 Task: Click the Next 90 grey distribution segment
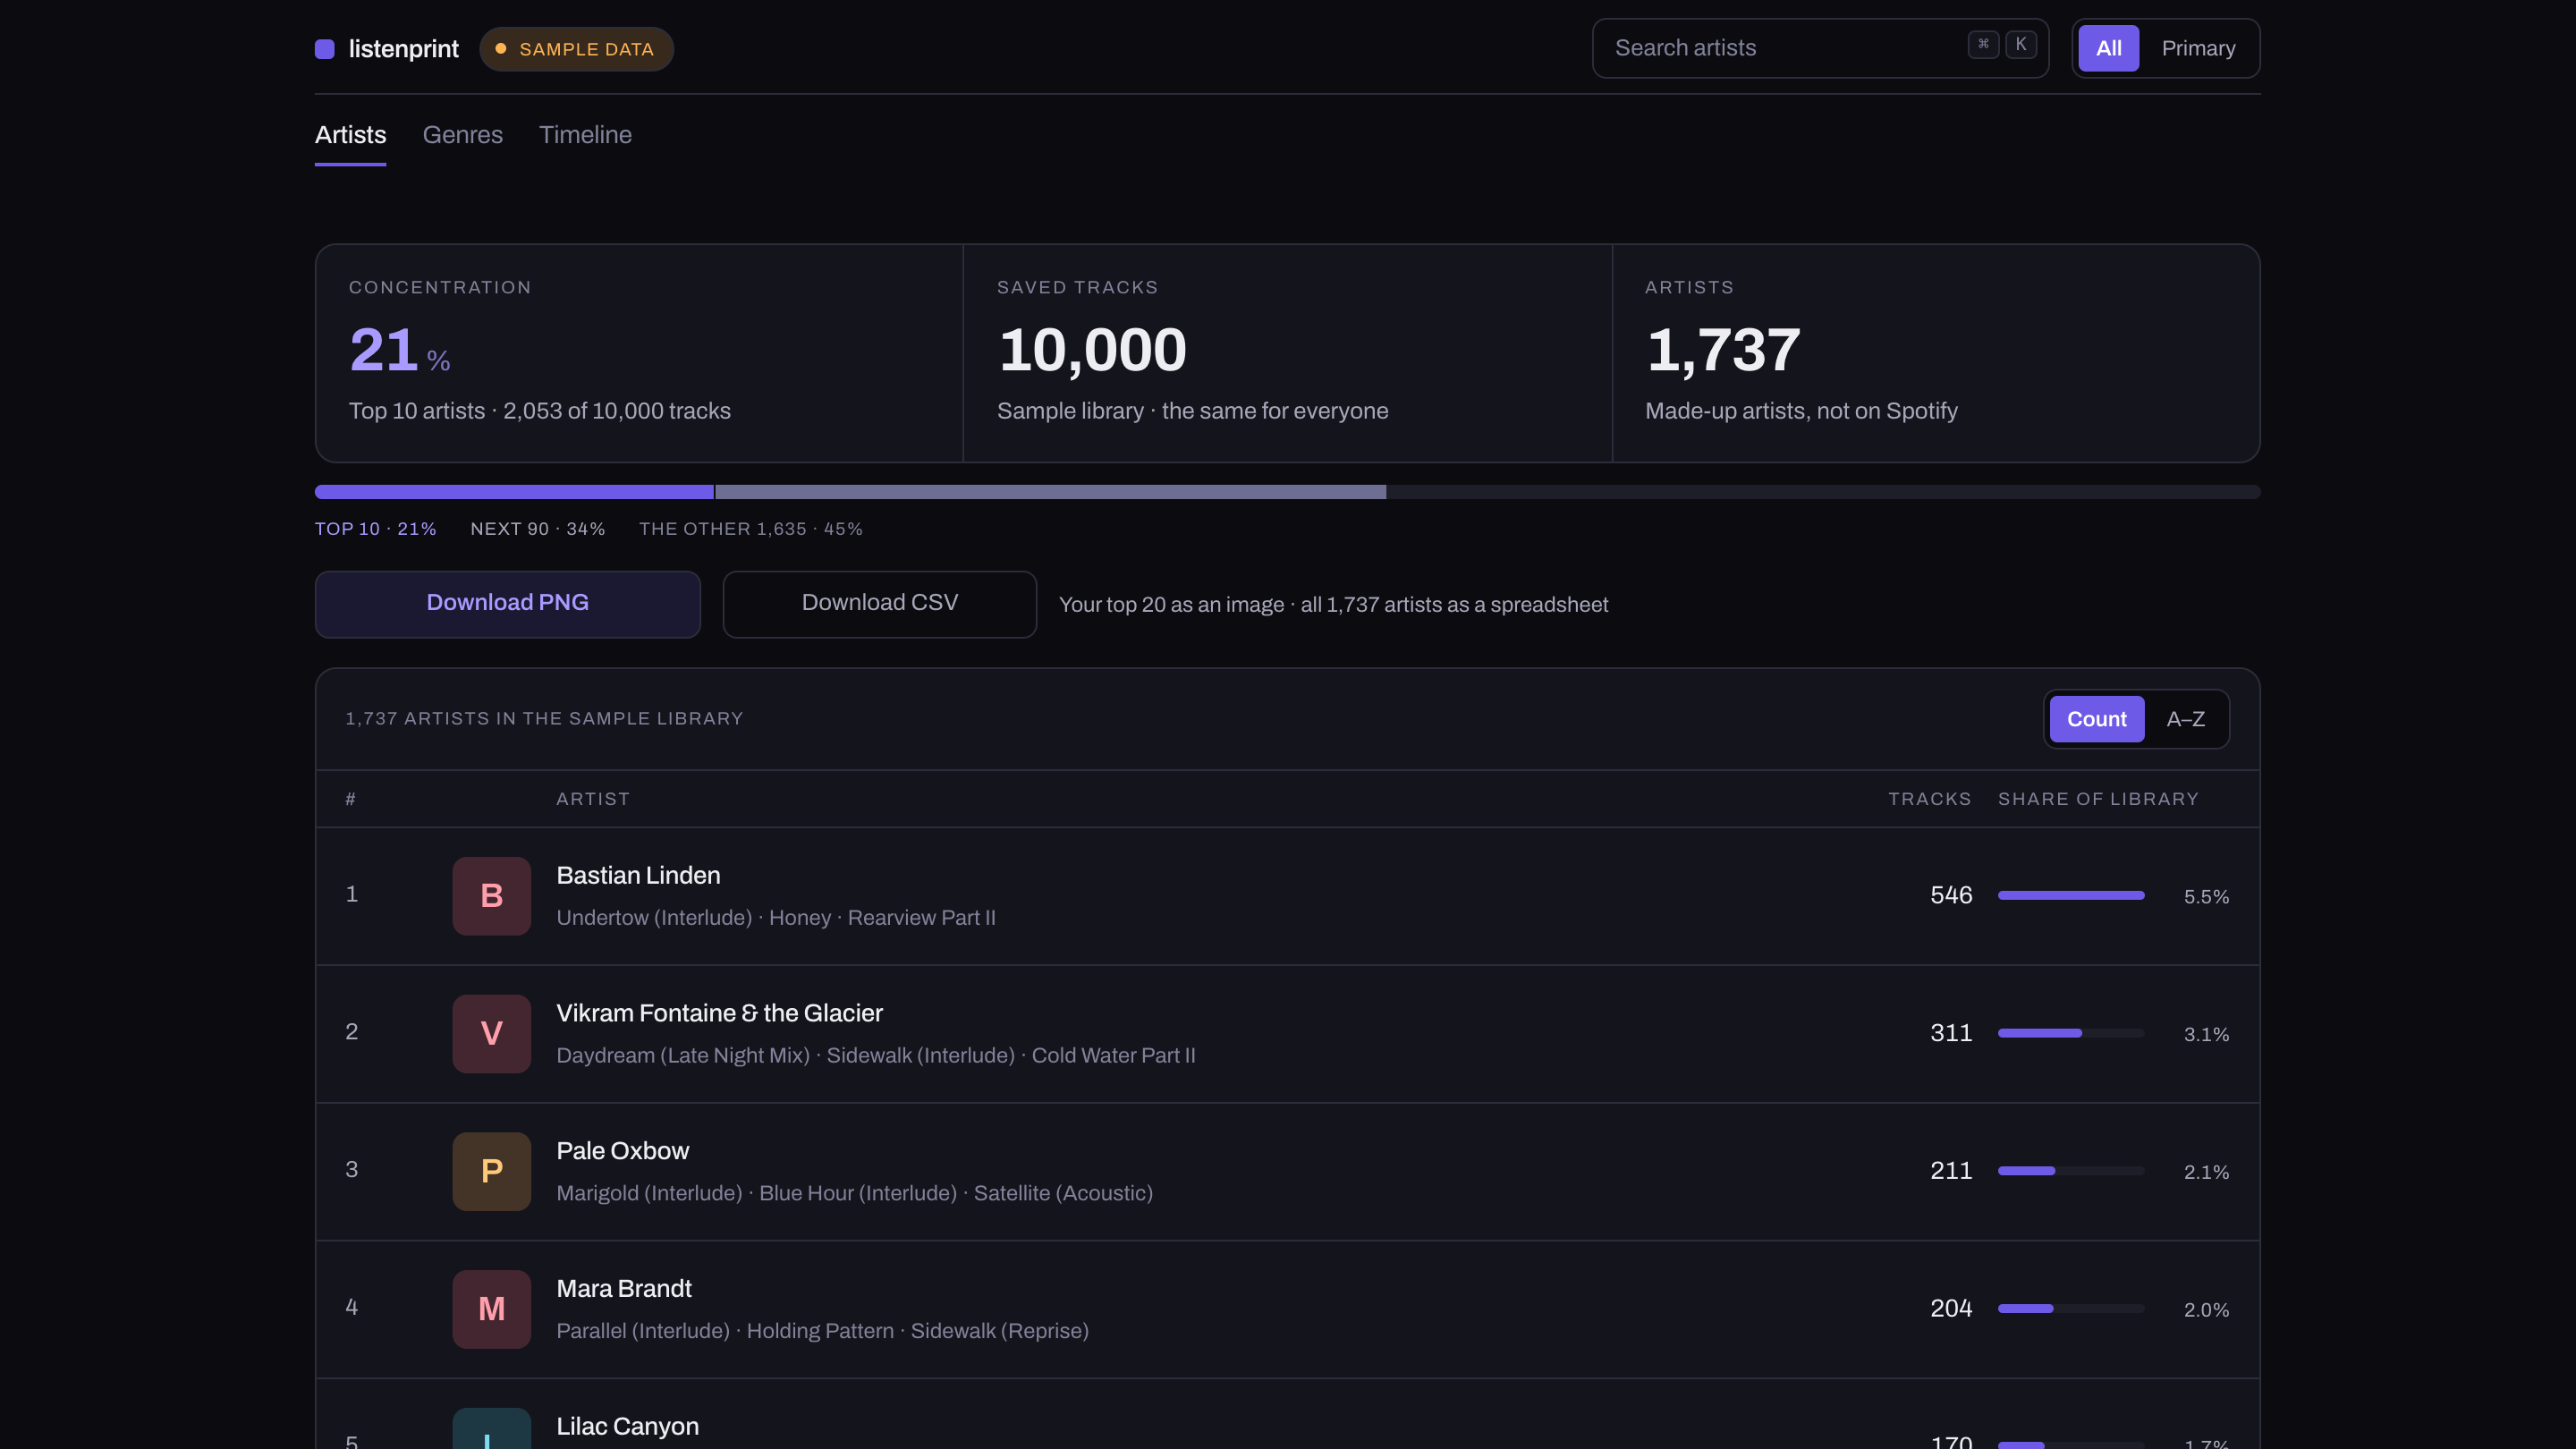(1050, 492)
